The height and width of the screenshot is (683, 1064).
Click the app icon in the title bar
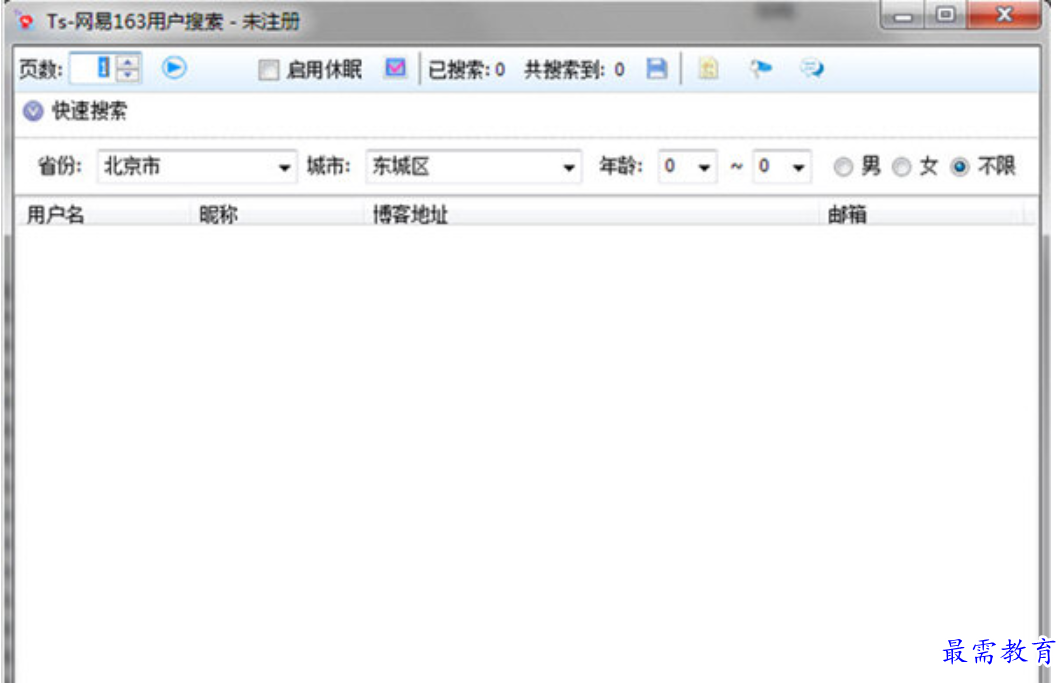[x=26, y=21]
